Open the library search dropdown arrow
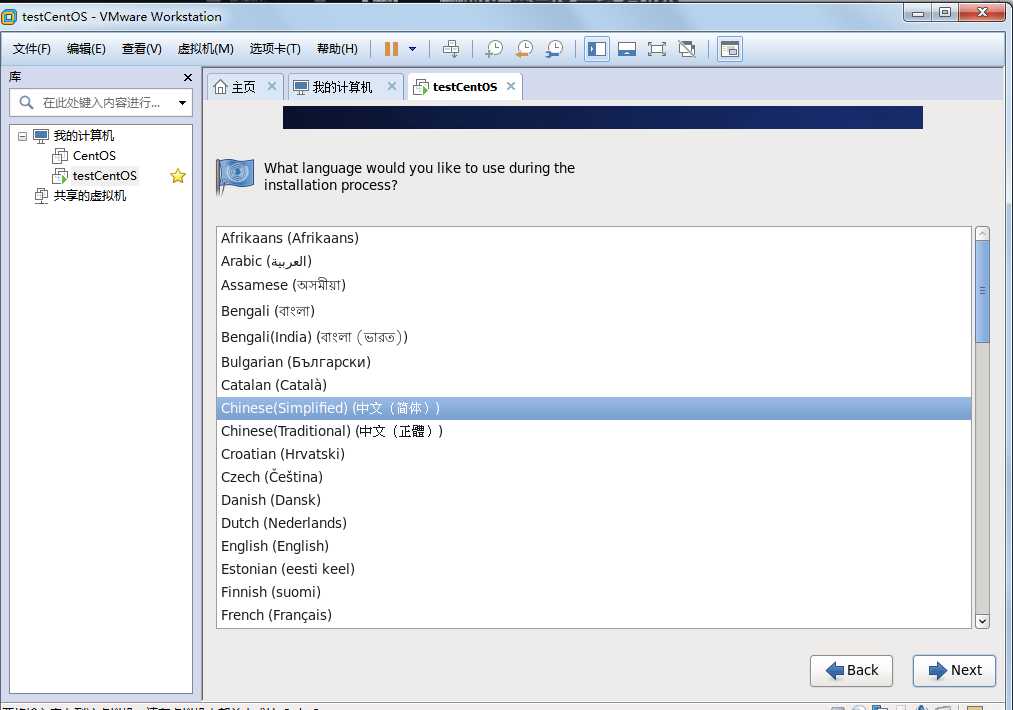Image resolution: width=1013 pixels, height=710 pixels. tap(182, 103)
